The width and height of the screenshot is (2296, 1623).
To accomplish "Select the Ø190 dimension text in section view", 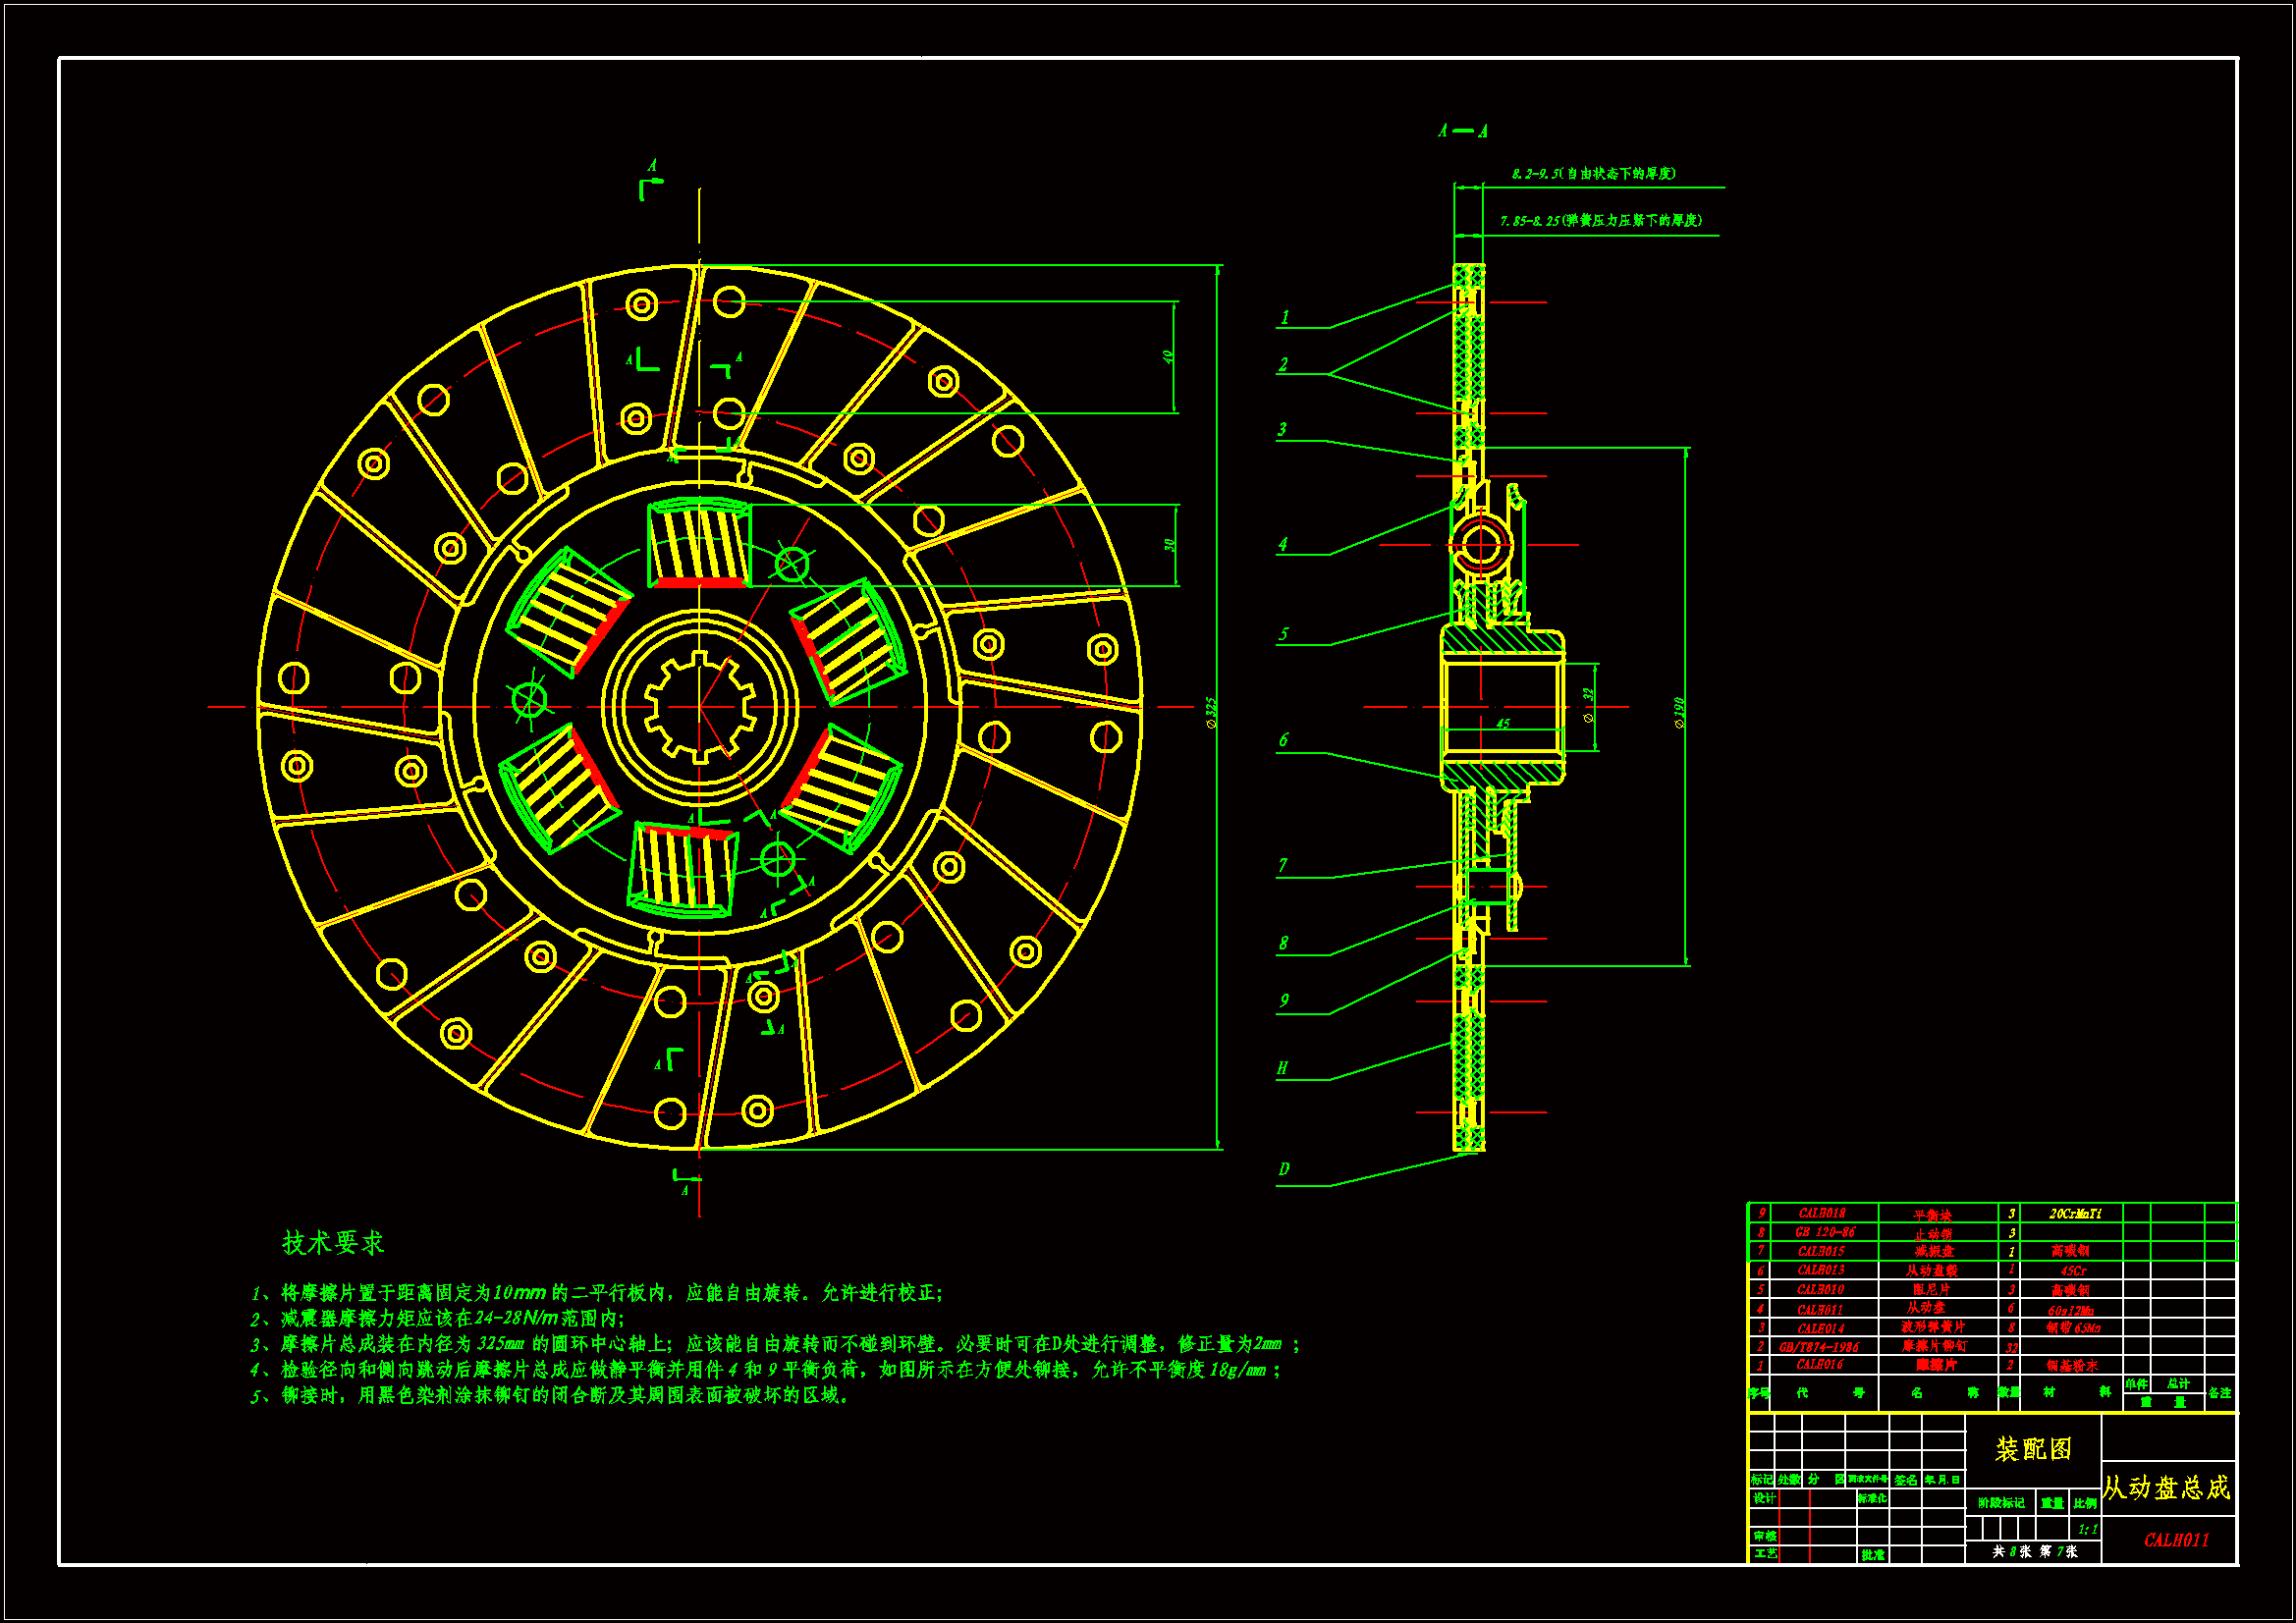I will coord(1679,712).
